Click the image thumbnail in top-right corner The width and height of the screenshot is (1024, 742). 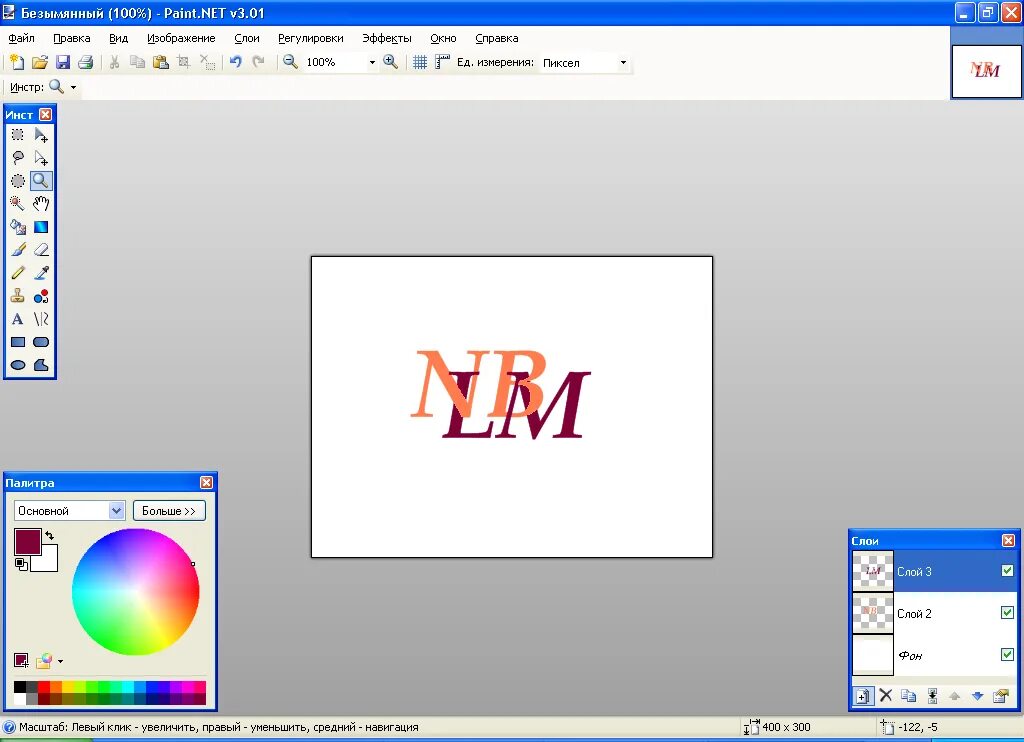[x=986, y=71]
